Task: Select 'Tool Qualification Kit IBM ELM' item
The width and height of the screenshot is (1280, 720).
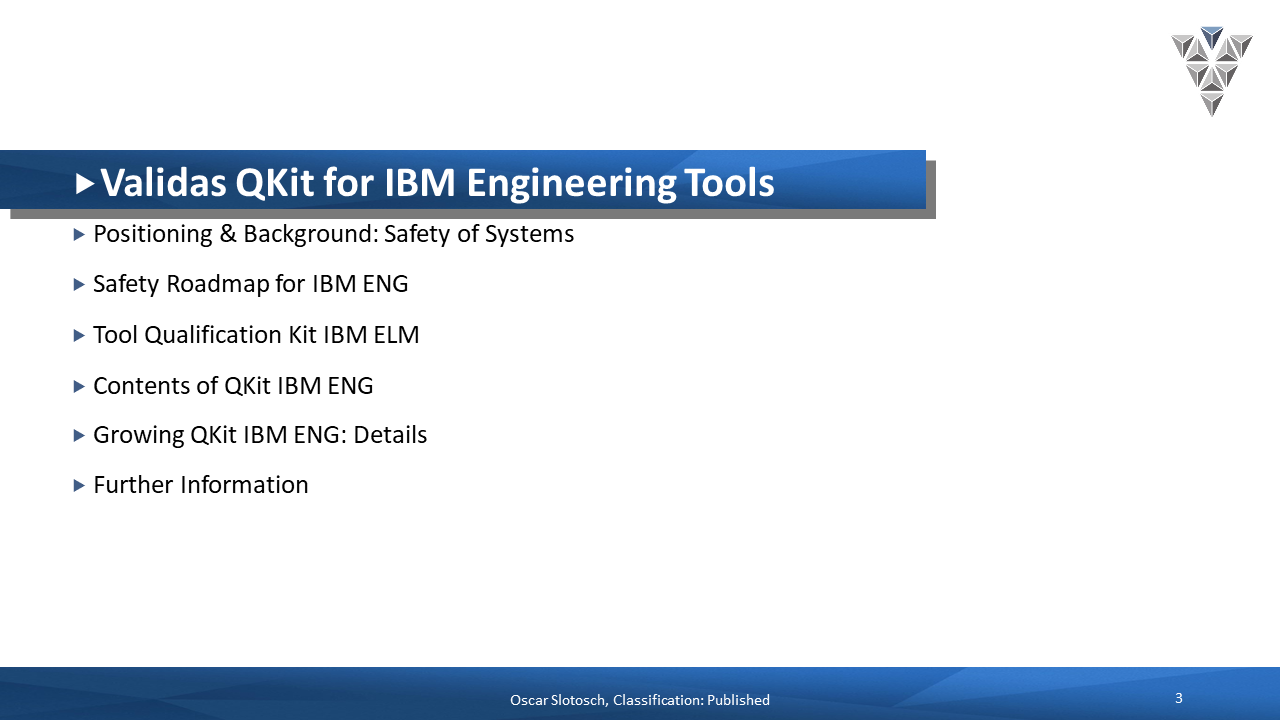Action: [256, 335]
